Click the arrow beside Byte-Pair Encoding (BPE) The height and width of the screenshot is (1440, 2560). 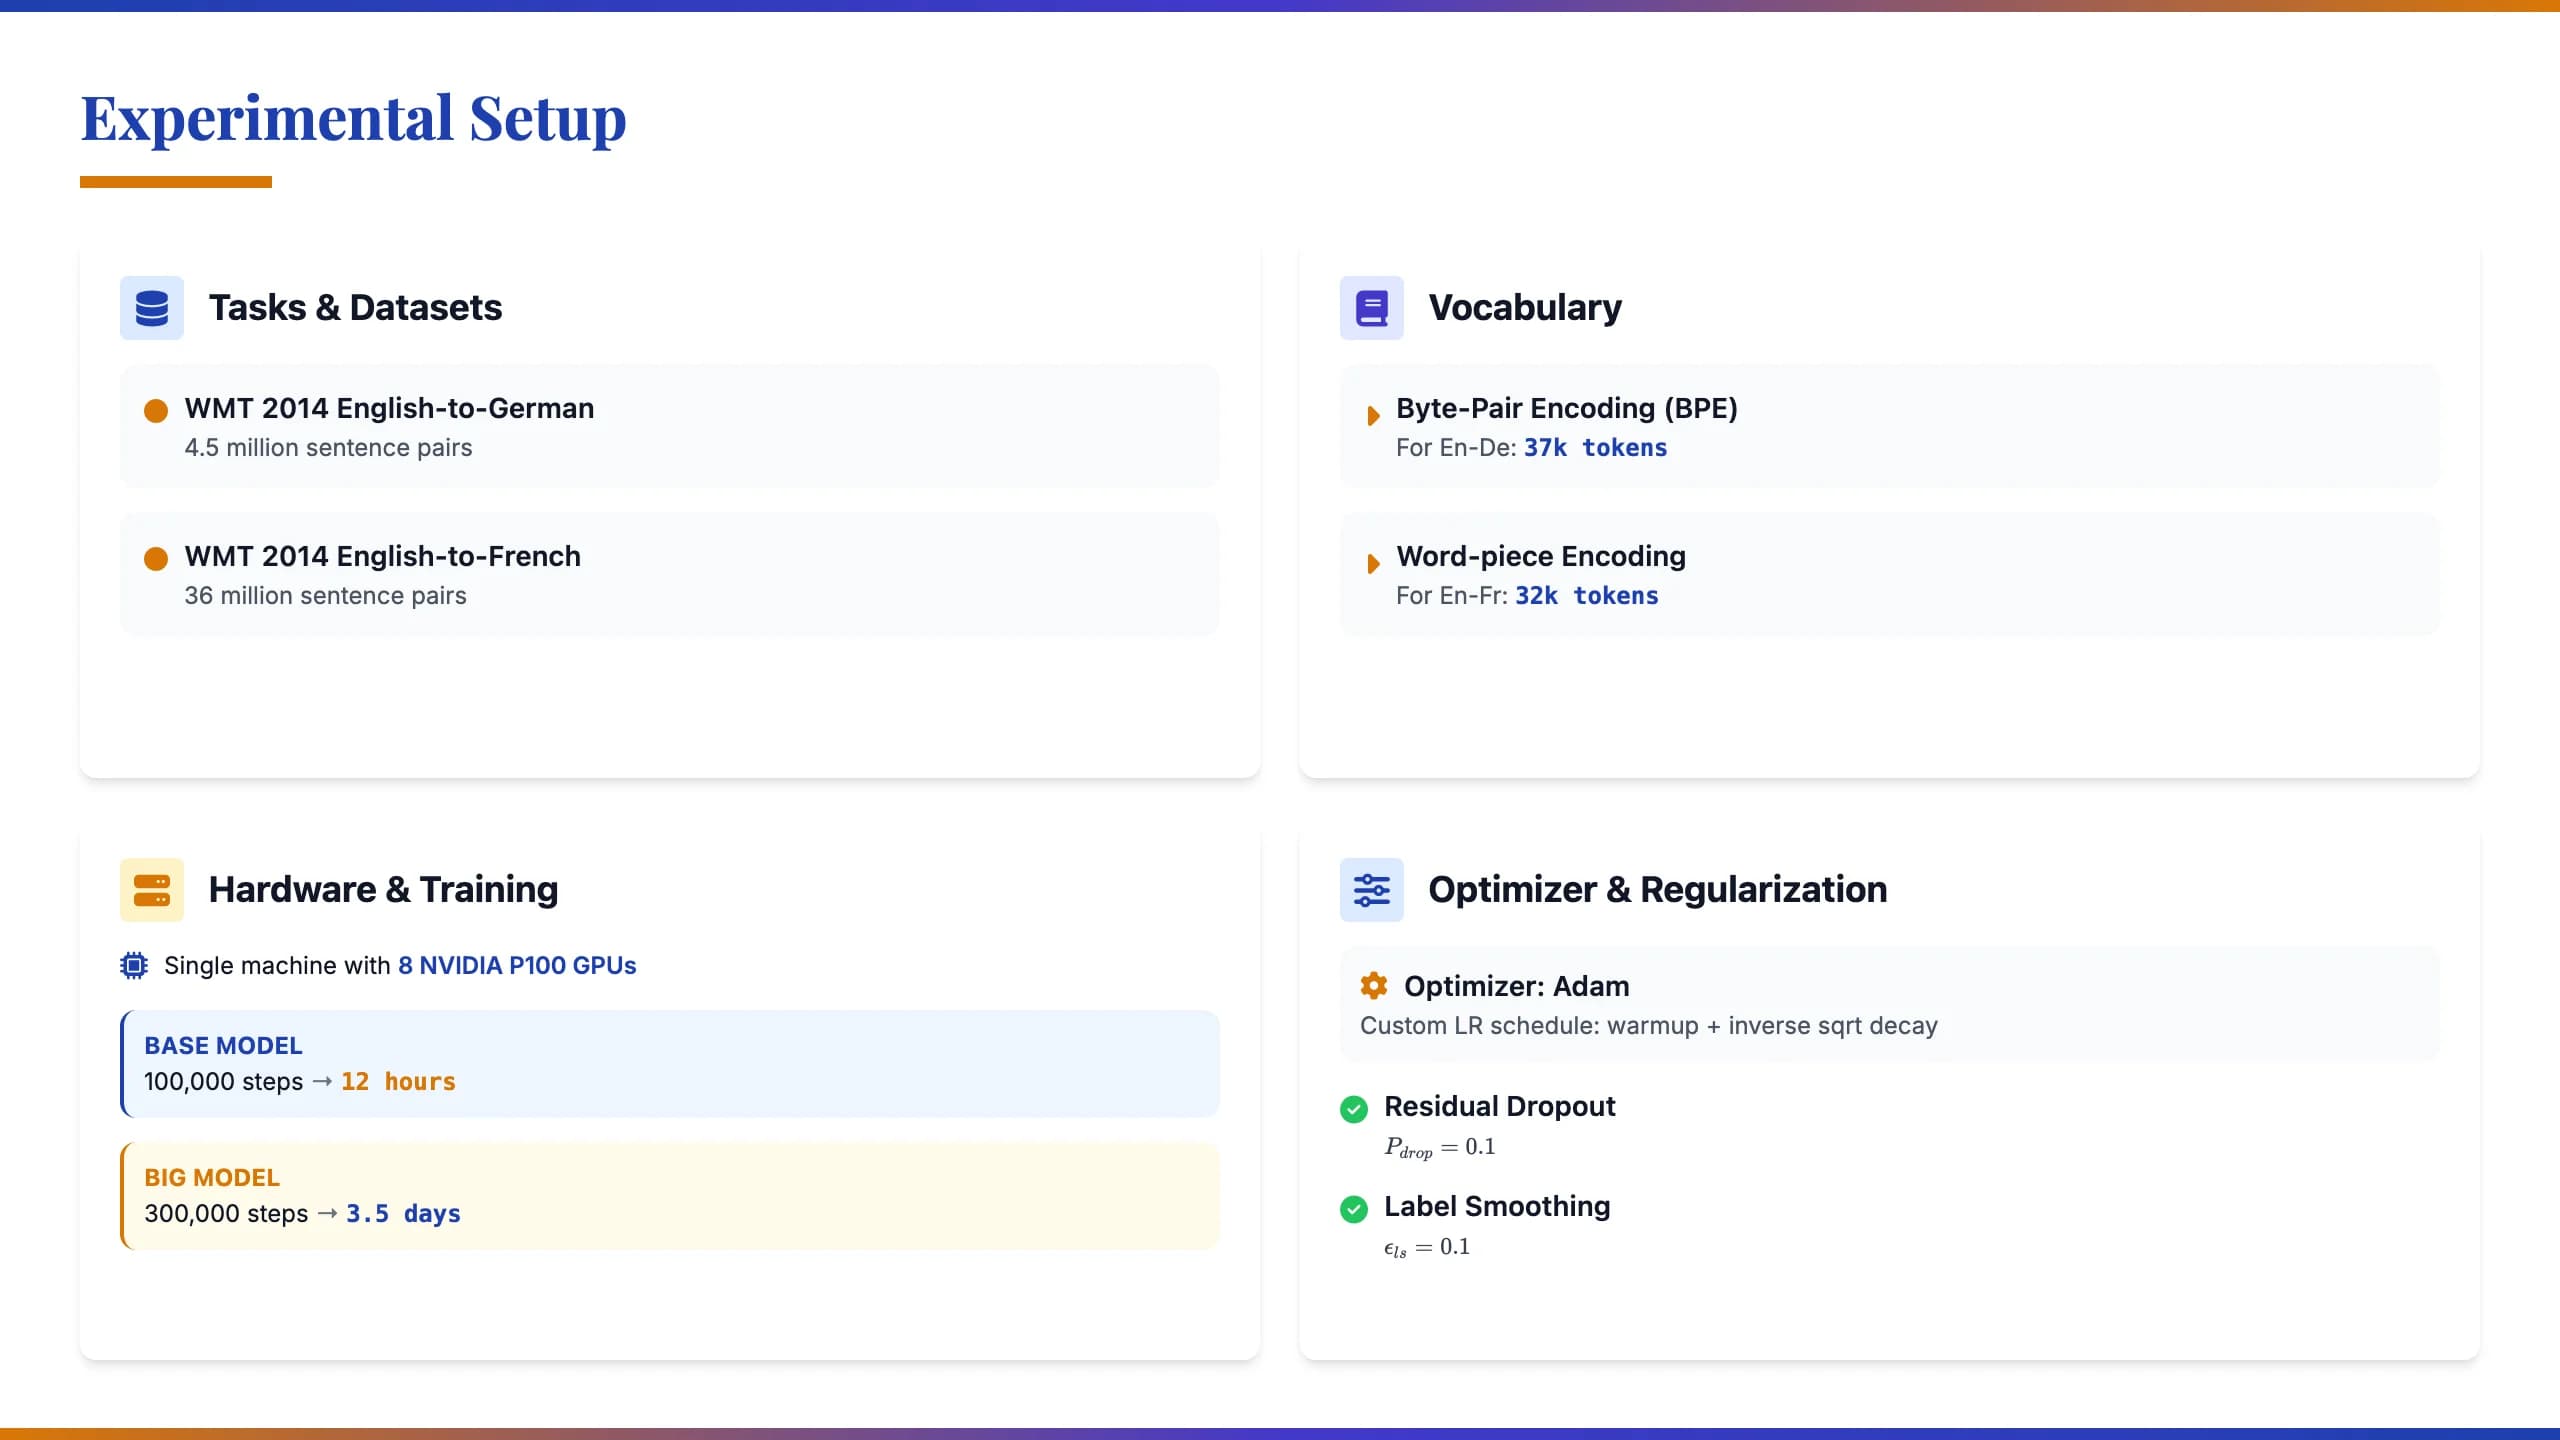pyautogui.click(x=1373, y=415)
